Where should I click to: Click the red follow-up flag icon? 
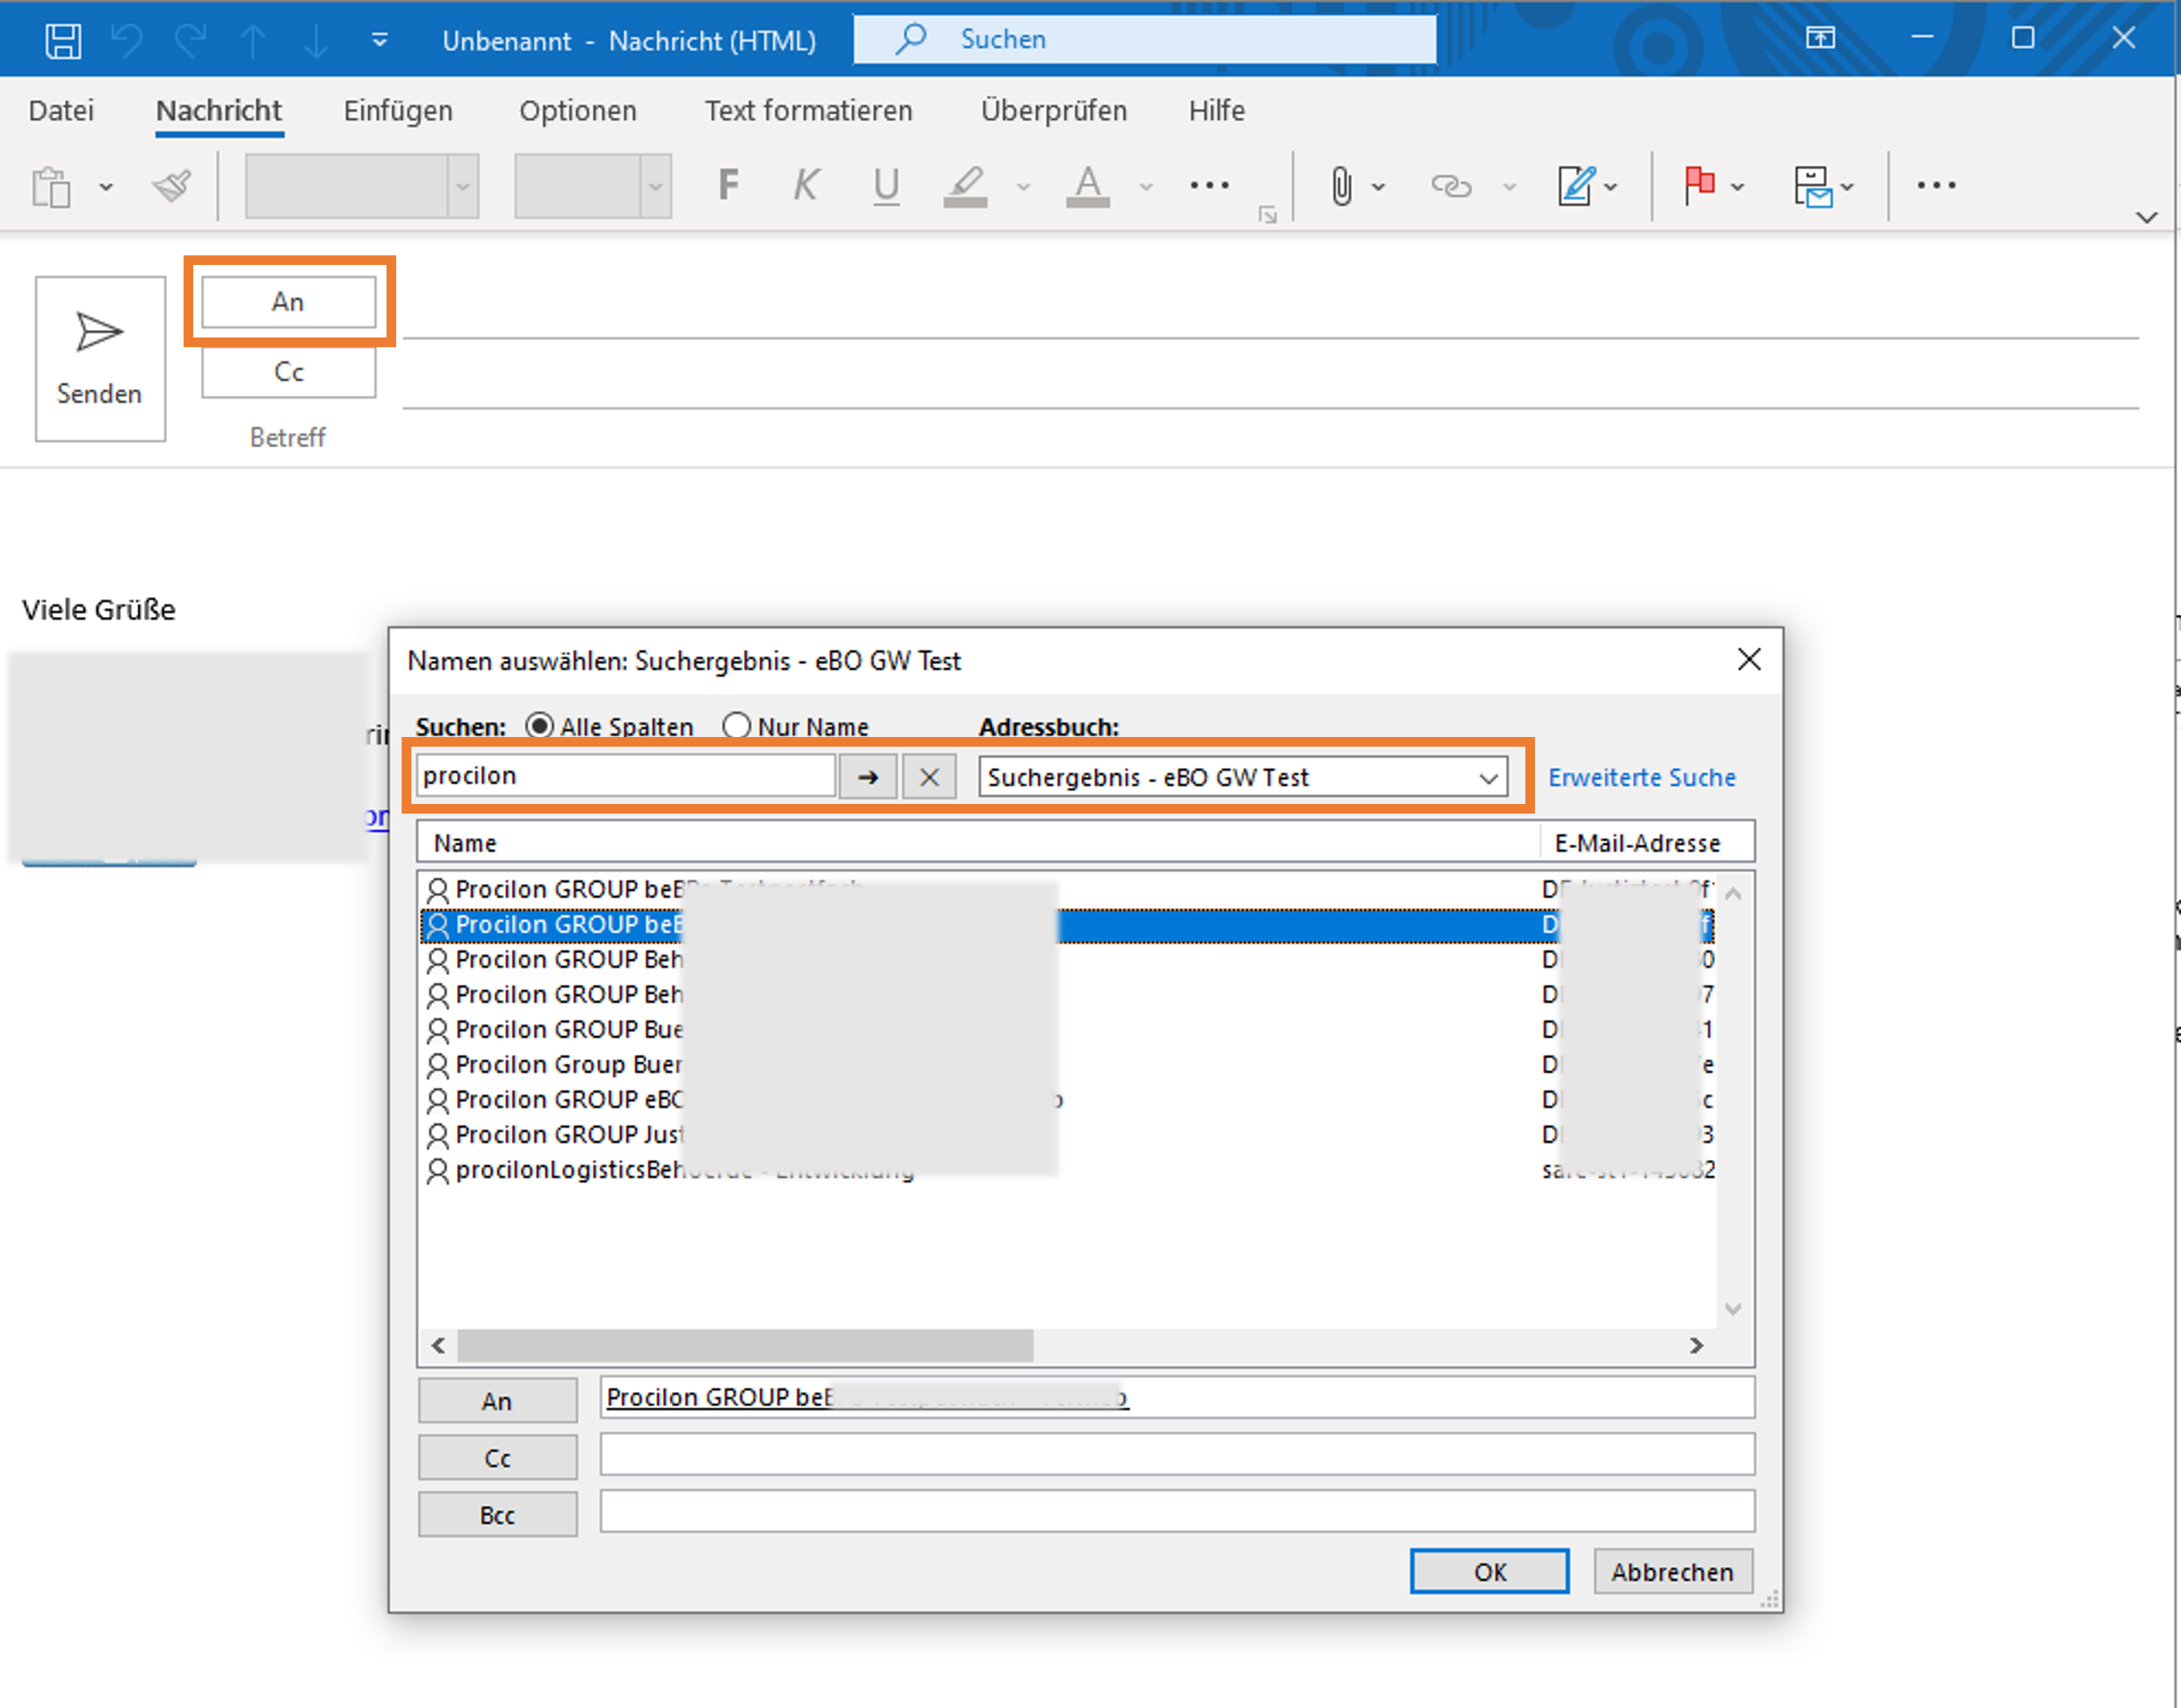[1699, 185]
